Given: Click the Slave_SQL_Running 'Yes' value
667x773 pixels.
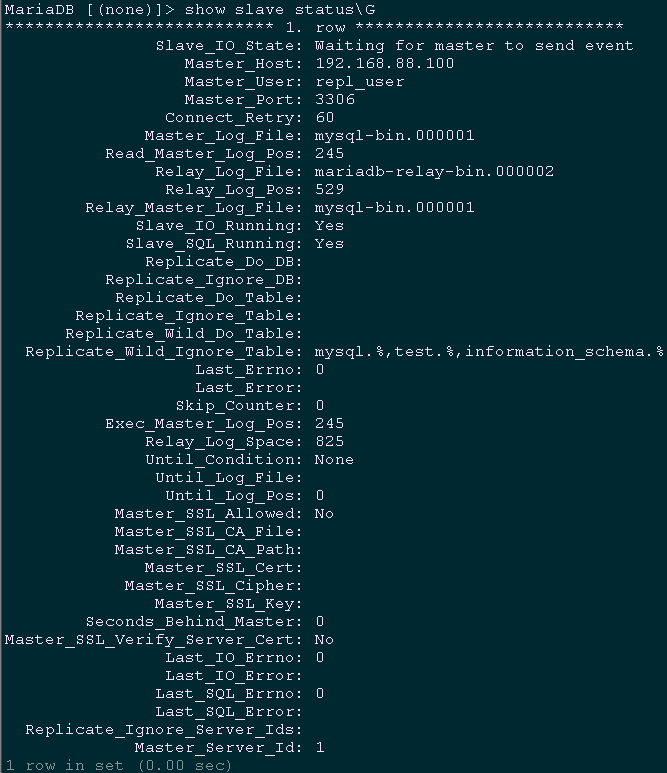Looking at the screenshot, I should [329, 243].
